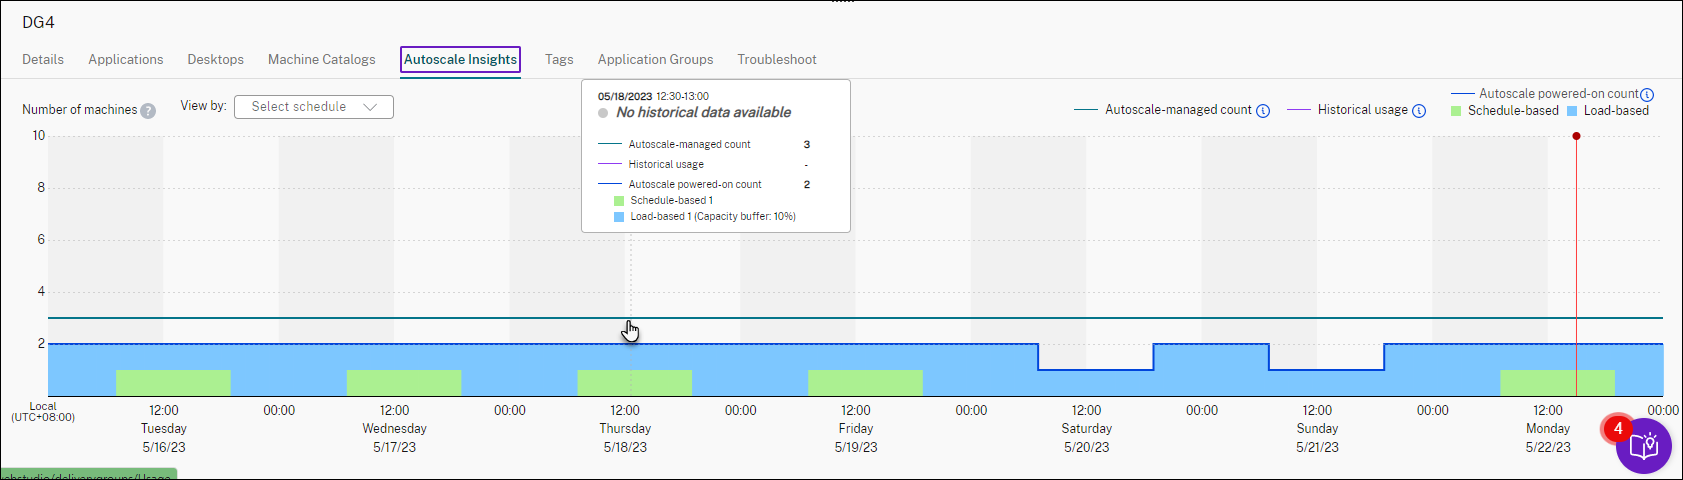Open the Select schedule dropdown
Viewport: 1683px width, 480px height.
tap(313, 107)
